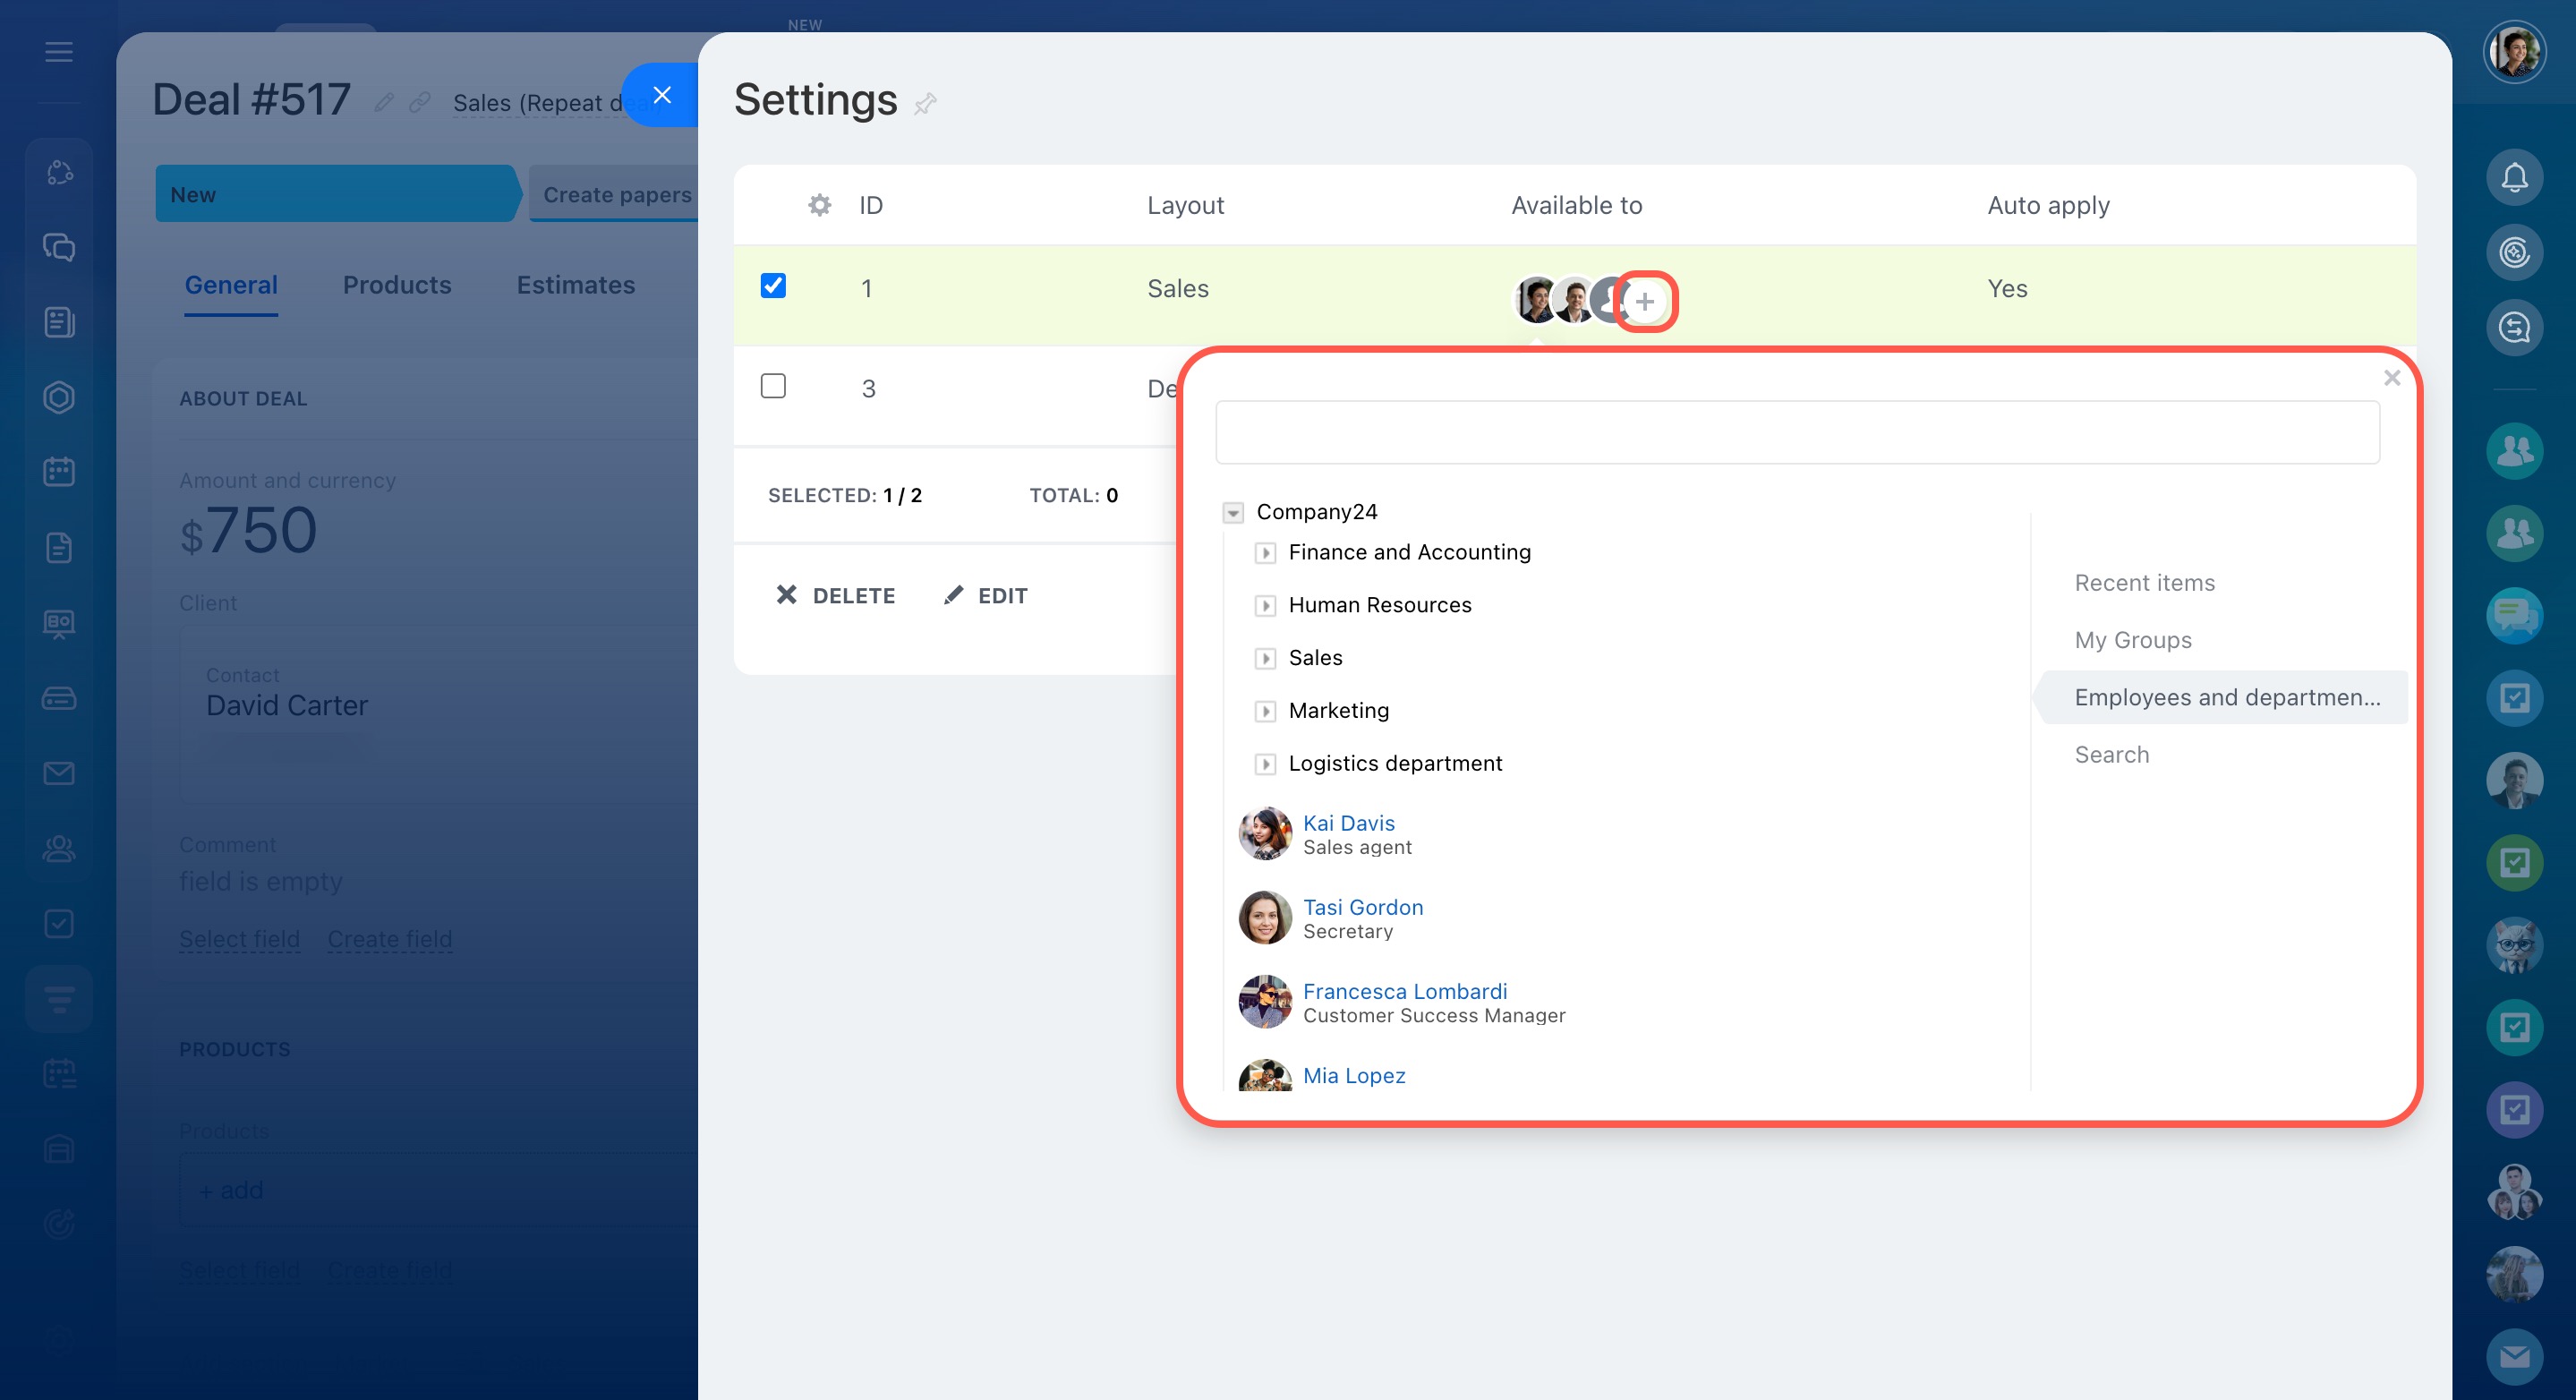Click the mail icon in right panel
The height and width of the screenshot is (1400, 2576).
point(2514,1356)
